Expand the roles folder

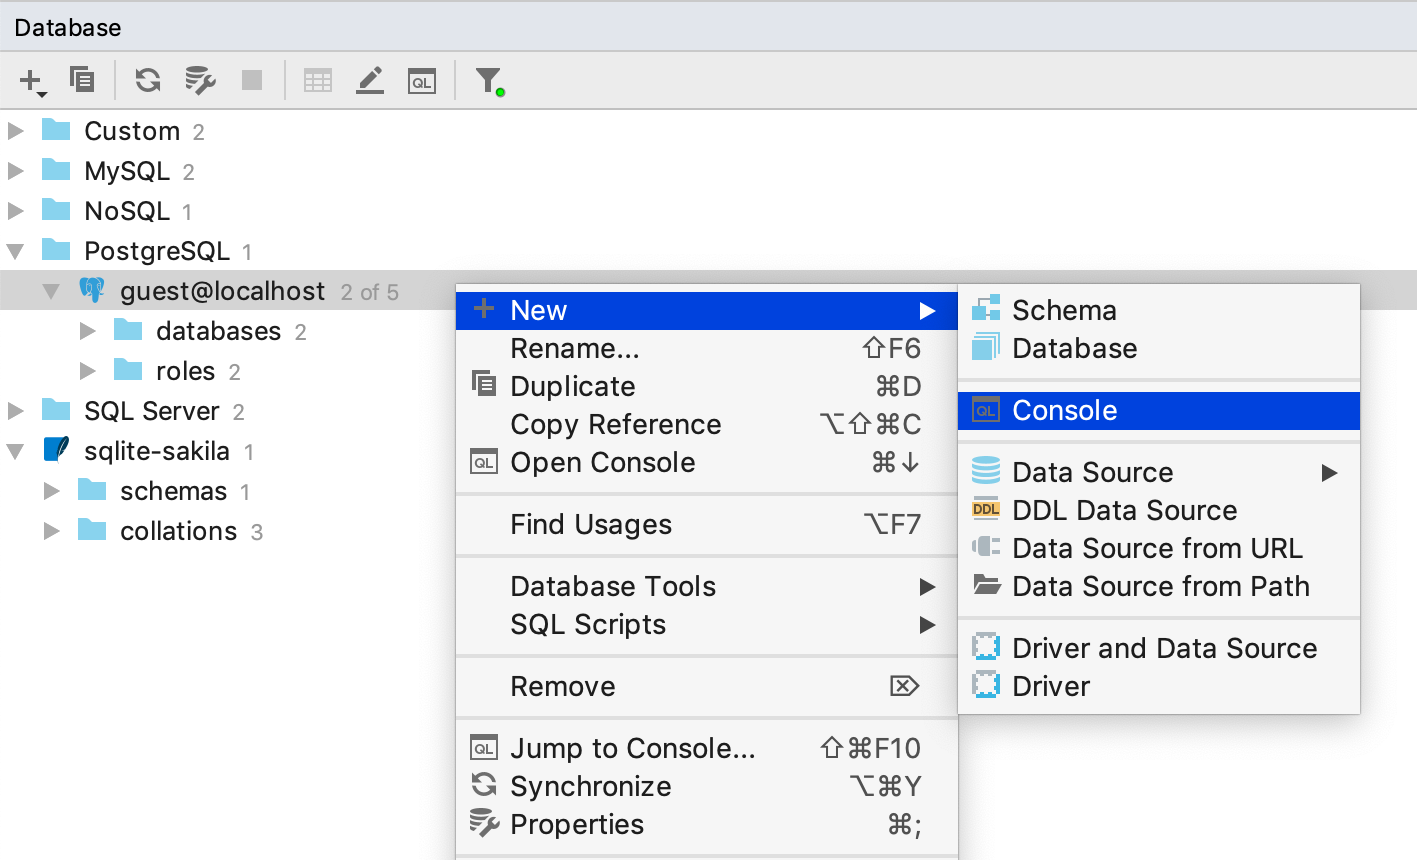(88, 371)
